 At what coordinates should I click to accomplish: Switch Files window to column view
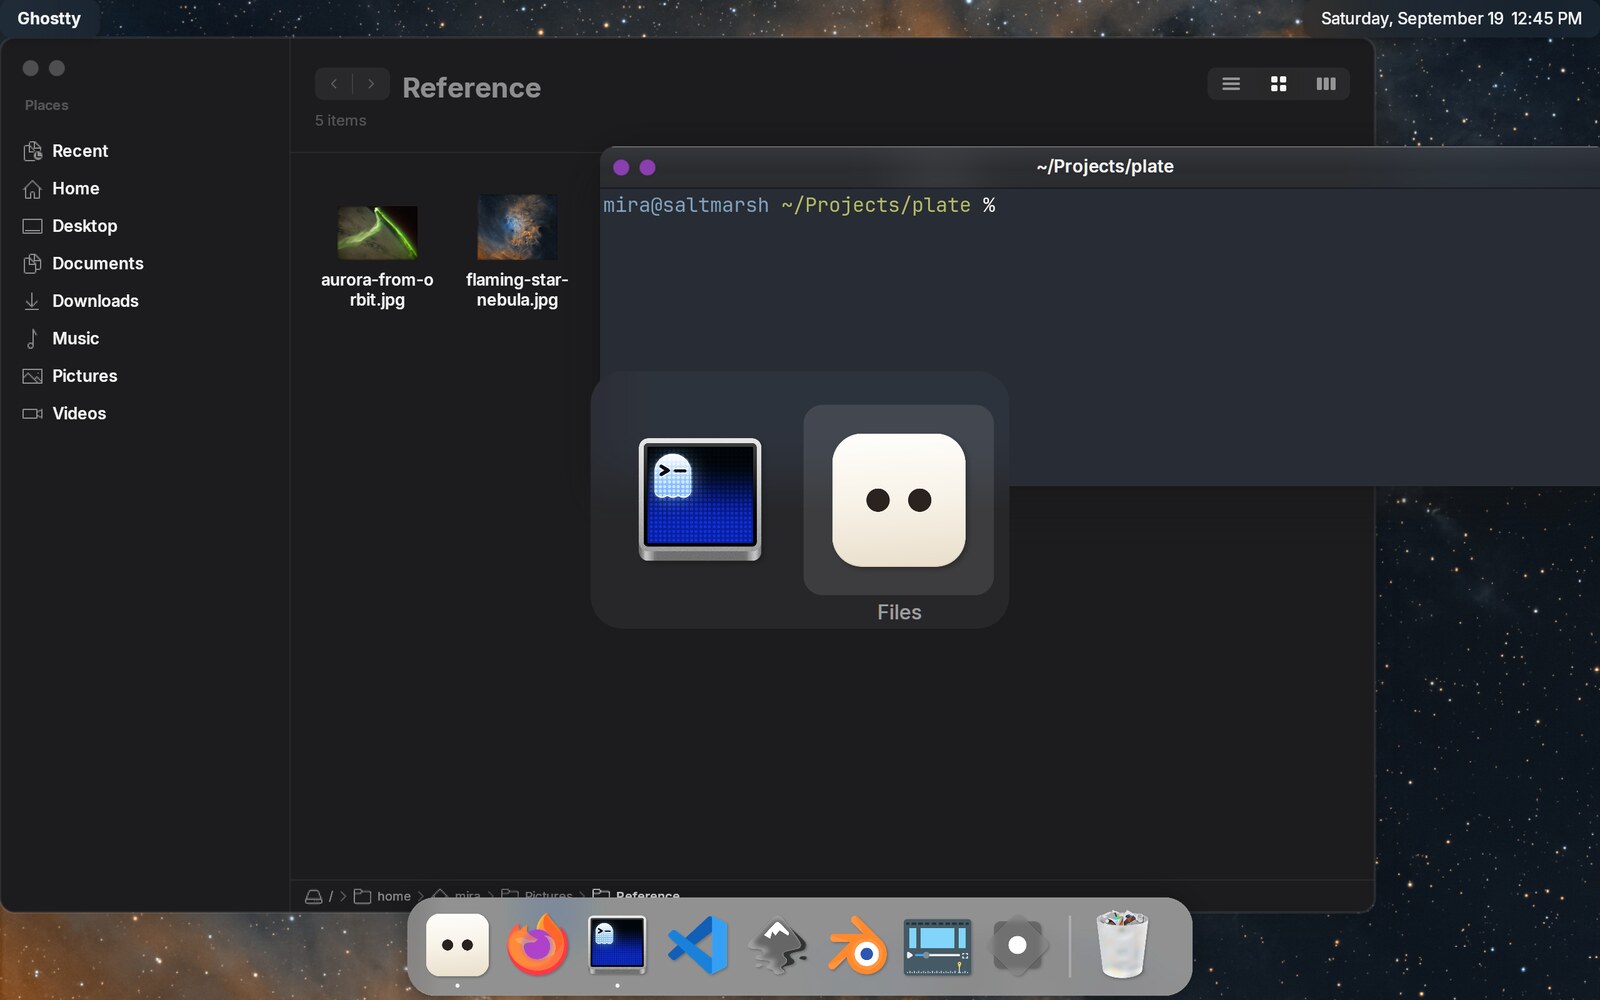[1326, 84]
